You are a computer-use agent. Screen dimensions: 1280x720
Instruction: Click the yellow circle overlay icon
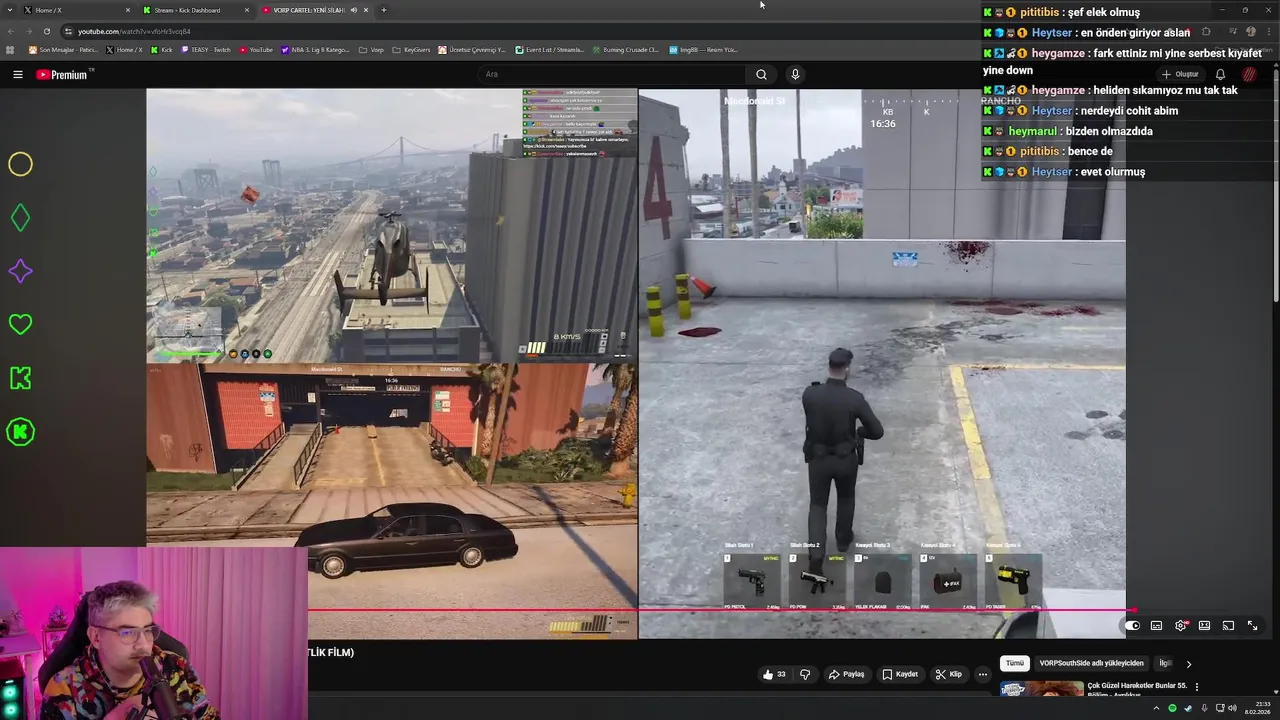(x=20, y=165)
